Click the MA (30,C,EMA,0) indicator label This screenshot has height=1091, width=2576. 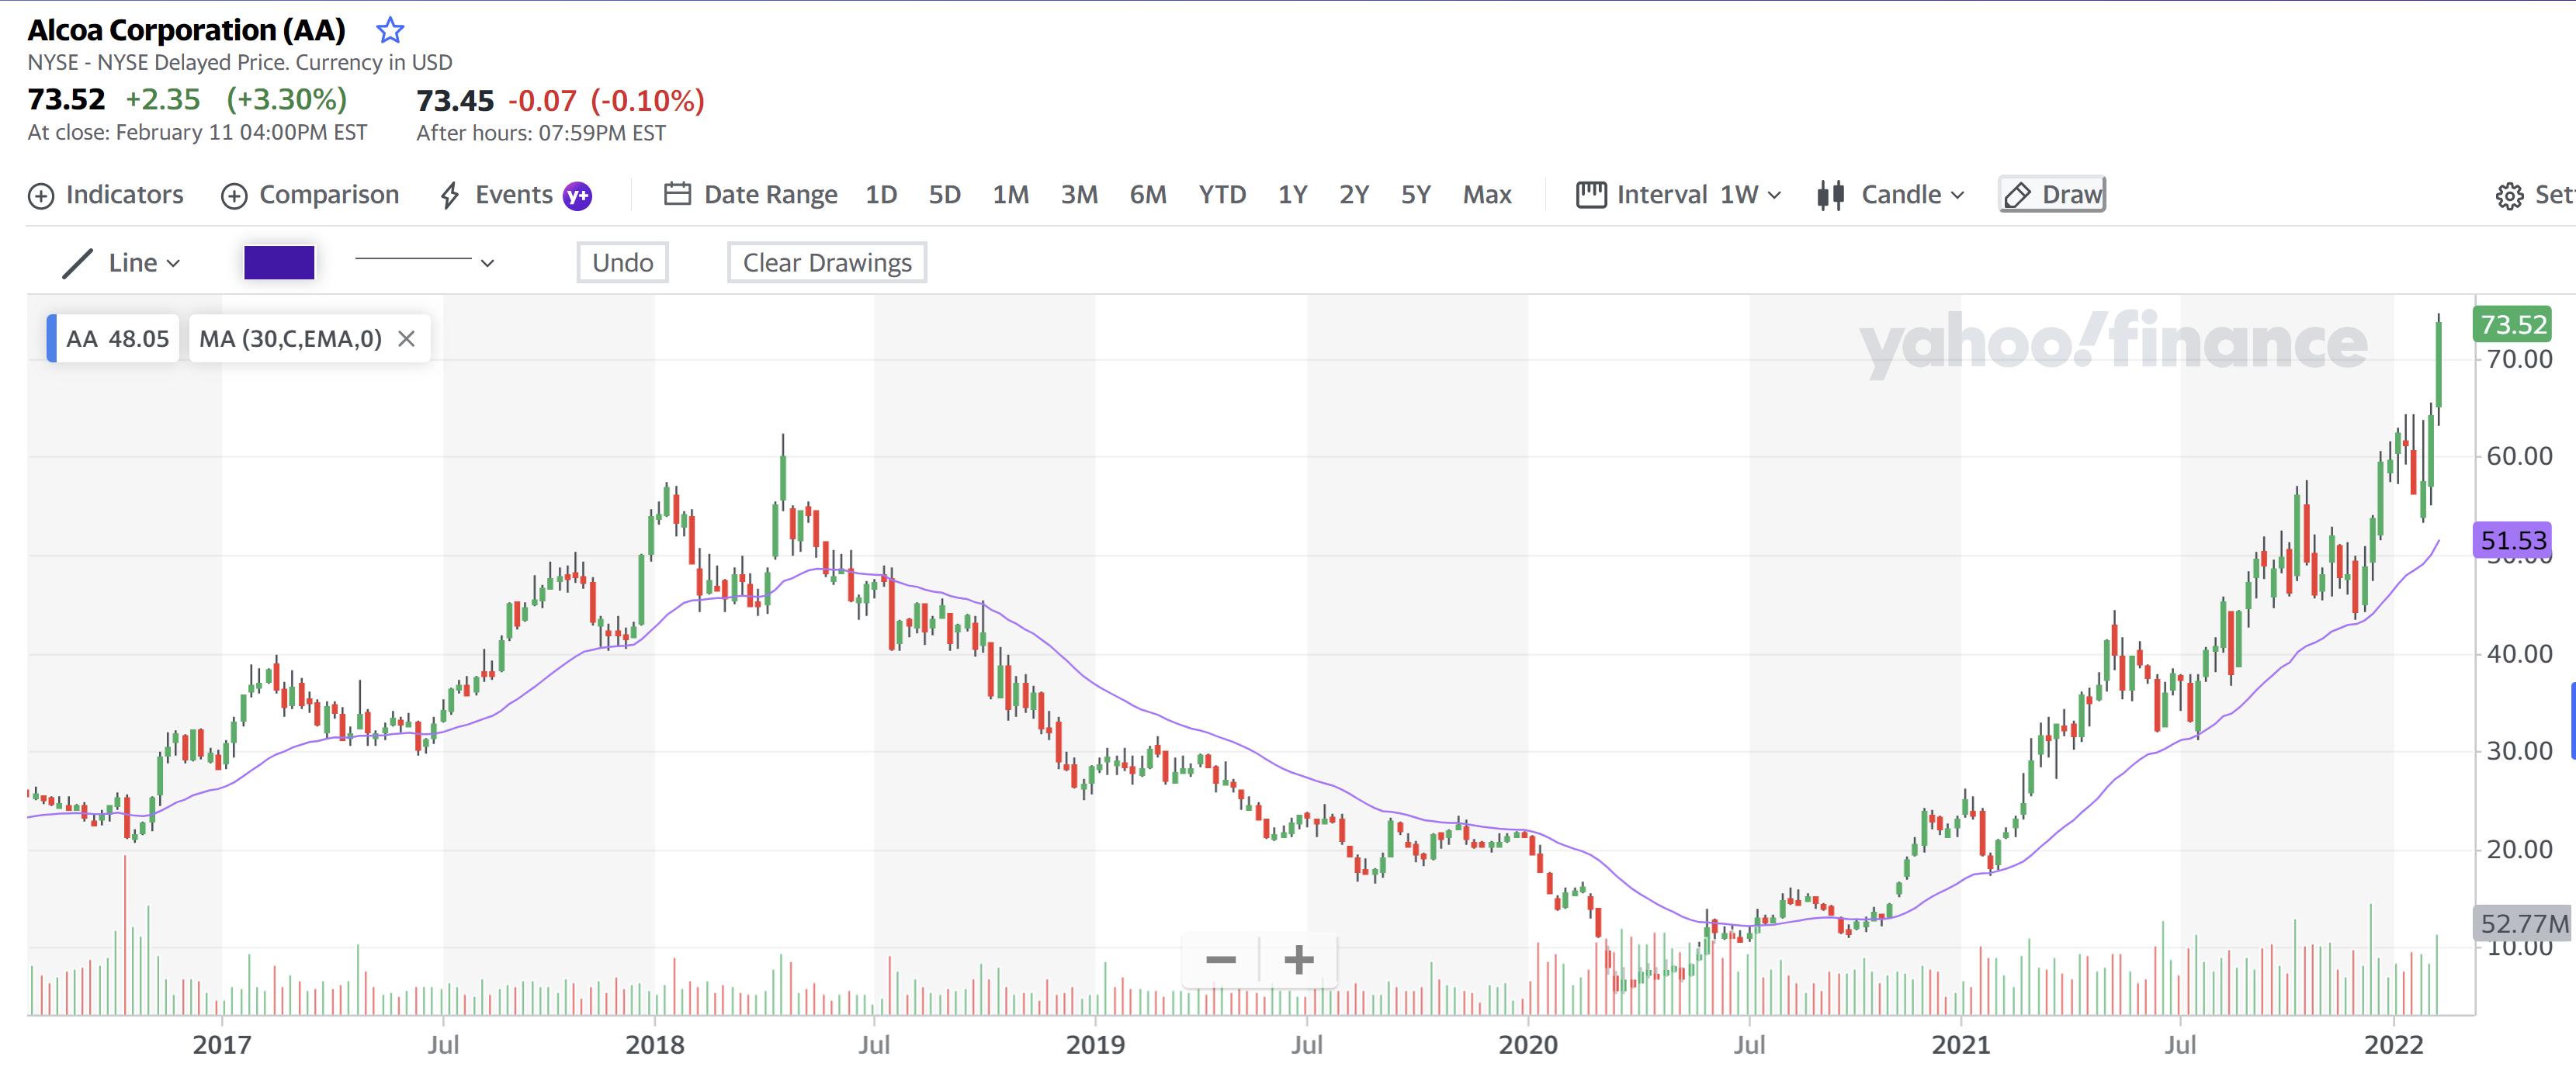[290, 339]
